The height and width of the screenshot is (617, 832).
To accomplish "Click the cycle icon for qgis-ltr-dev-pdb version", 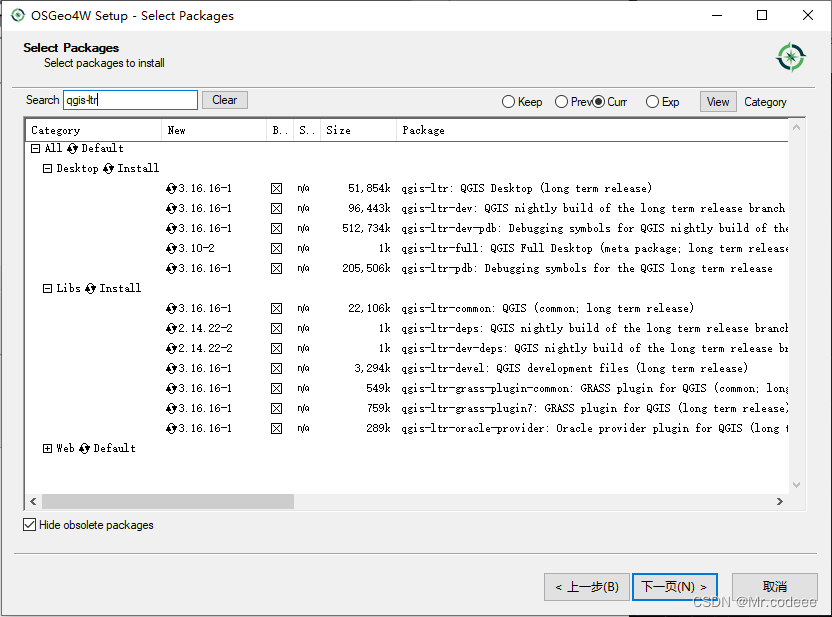I will click(171, 229).
